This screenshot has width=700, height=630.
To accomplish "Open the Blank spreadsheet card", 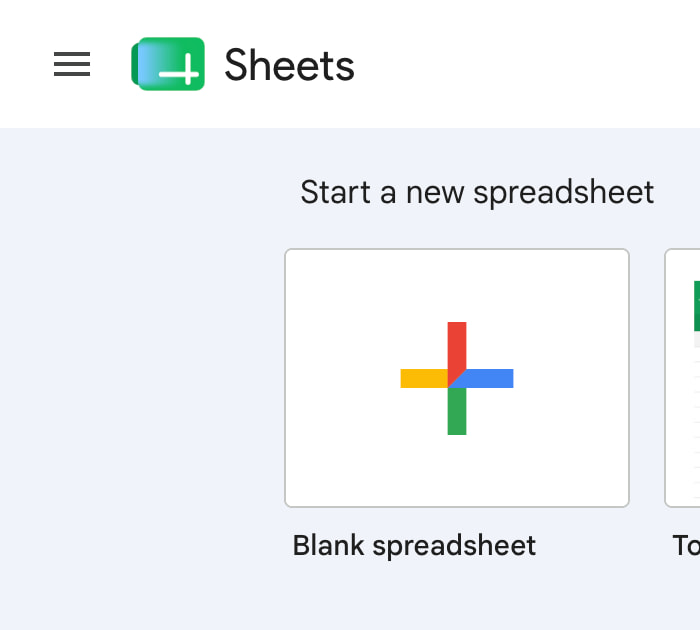I will (457, 378).
